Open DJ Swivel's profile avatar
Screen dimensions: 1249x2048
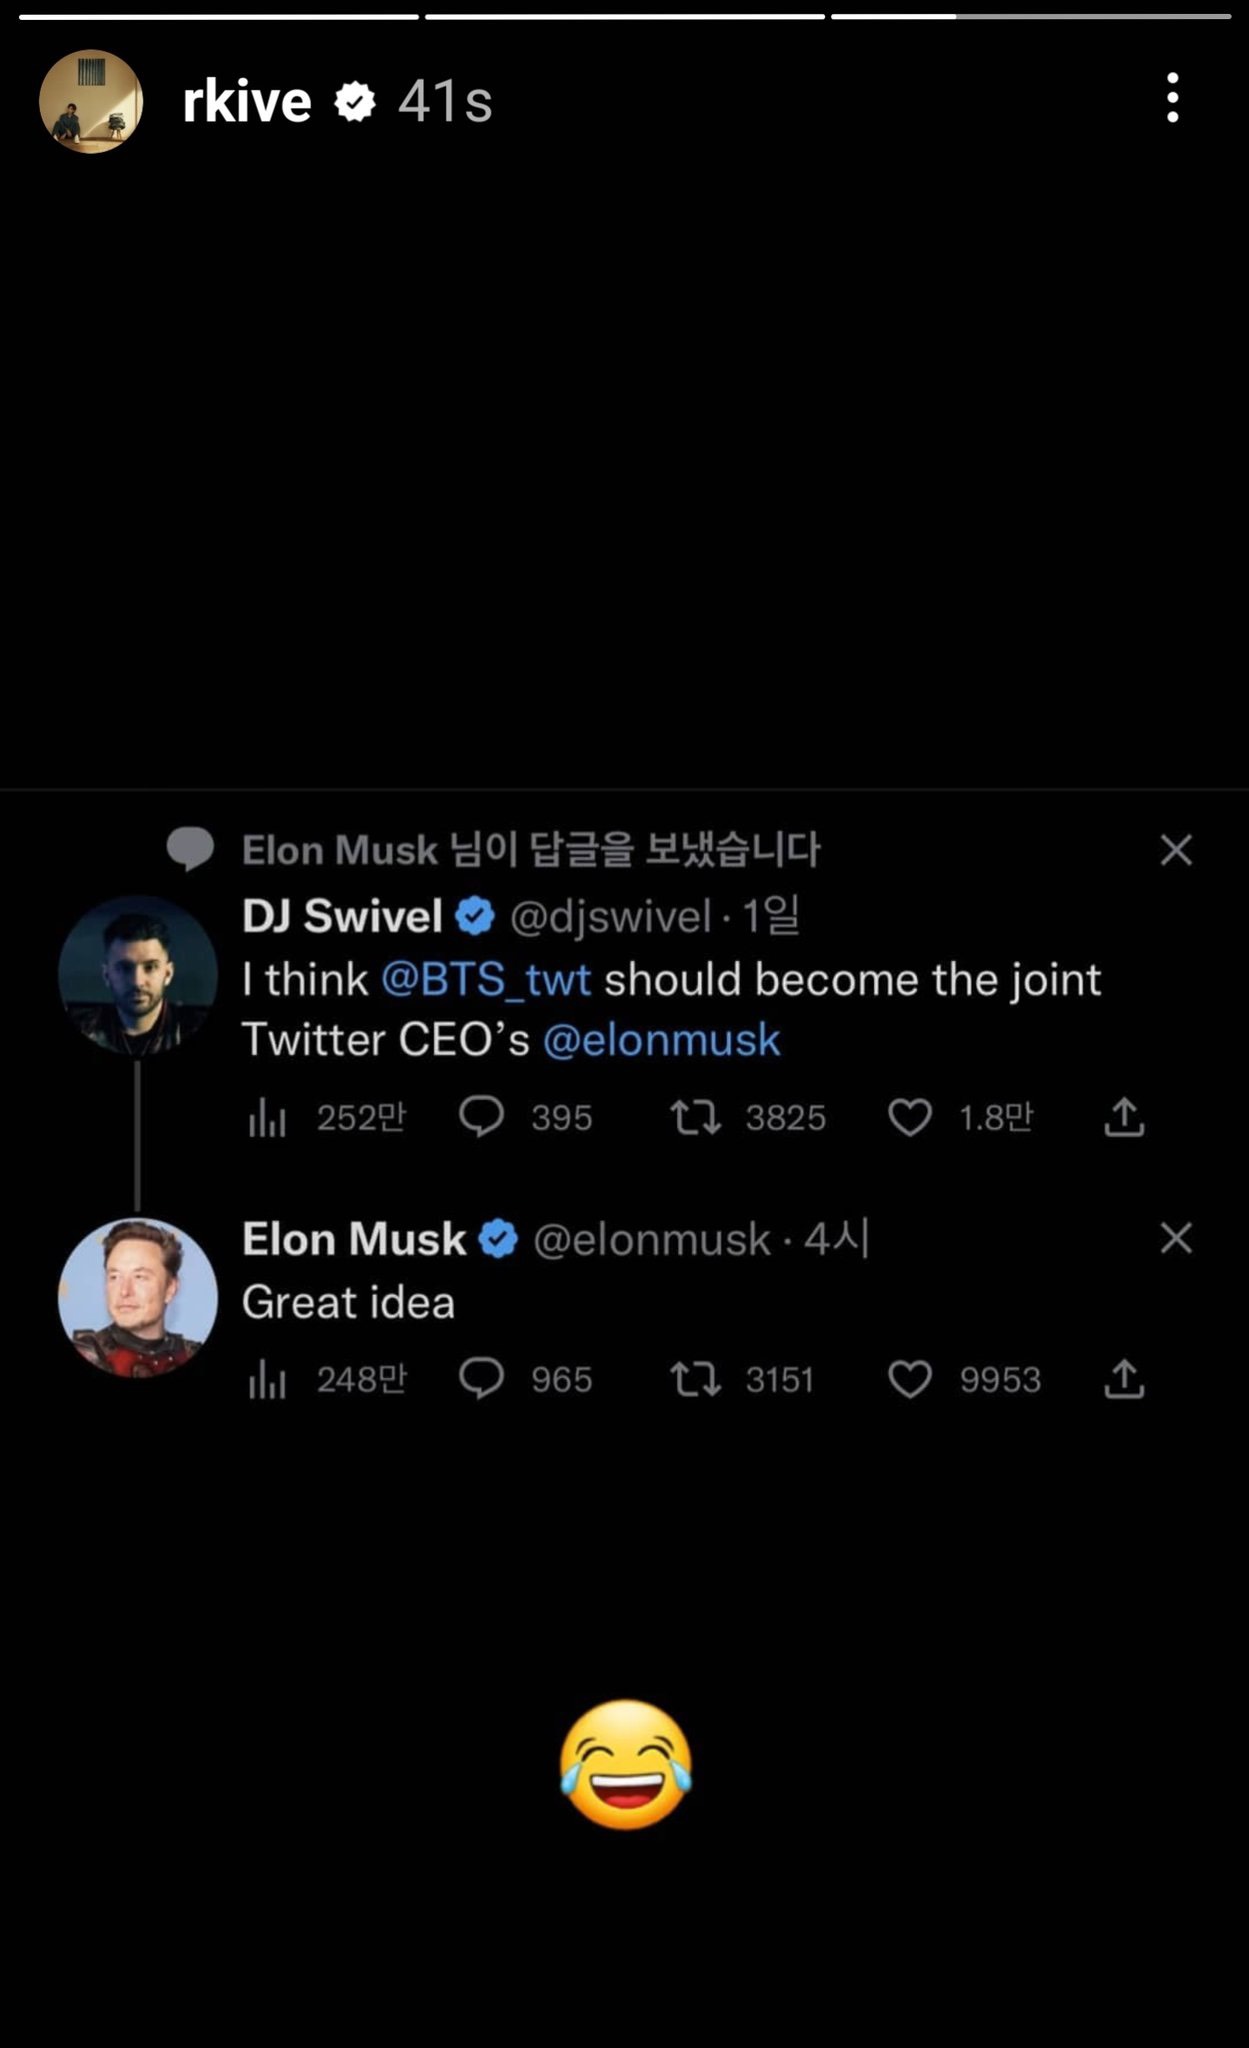click(137, 975)
